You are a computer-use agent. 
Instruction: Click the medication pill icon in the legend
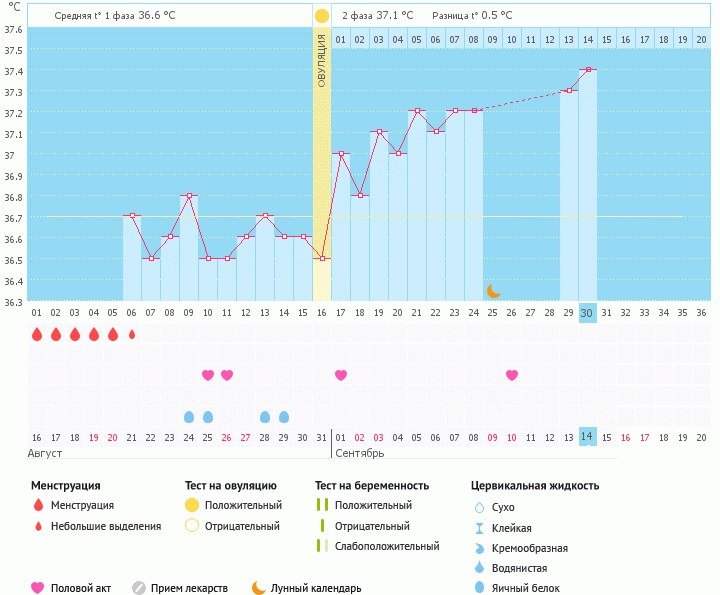click(x=139, y=588)
